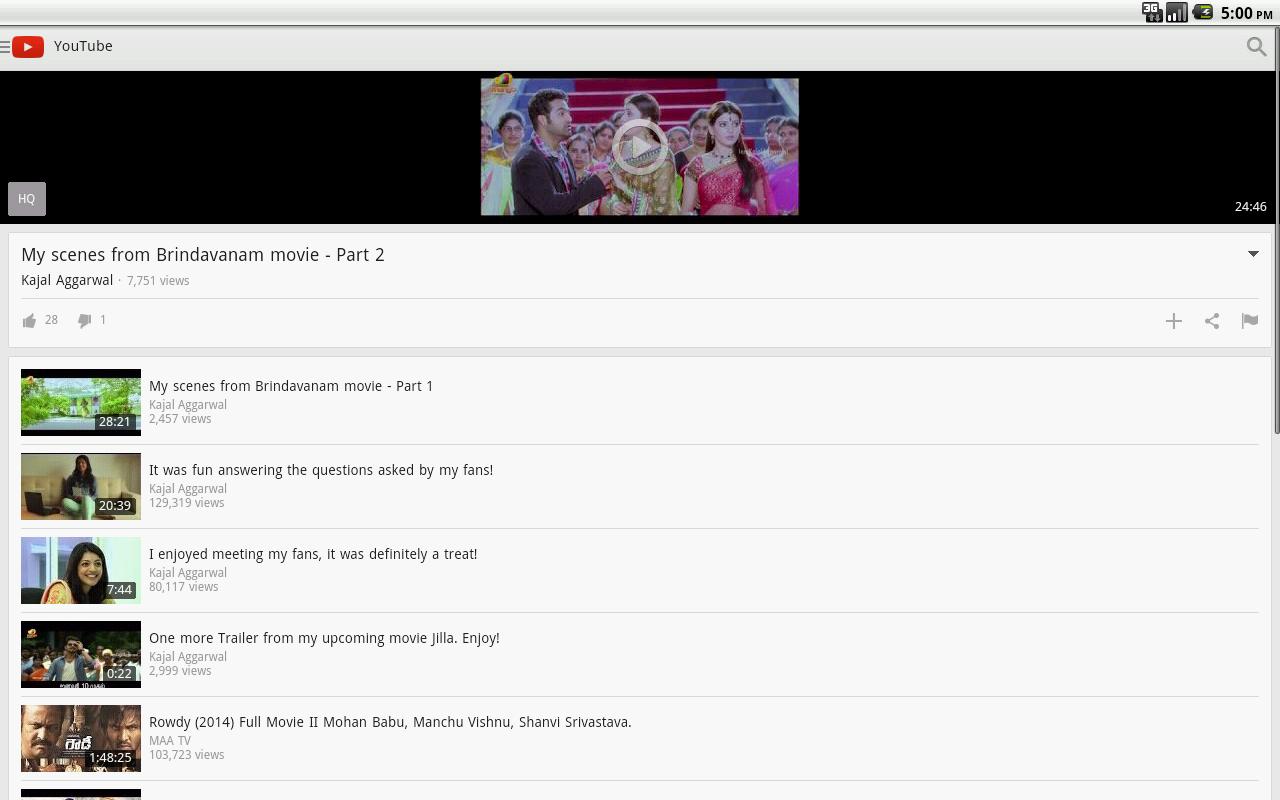Click the '103,723 views' text
Image resolution: width=1280 pixels, height=800 pixels.
coord(186,755)
